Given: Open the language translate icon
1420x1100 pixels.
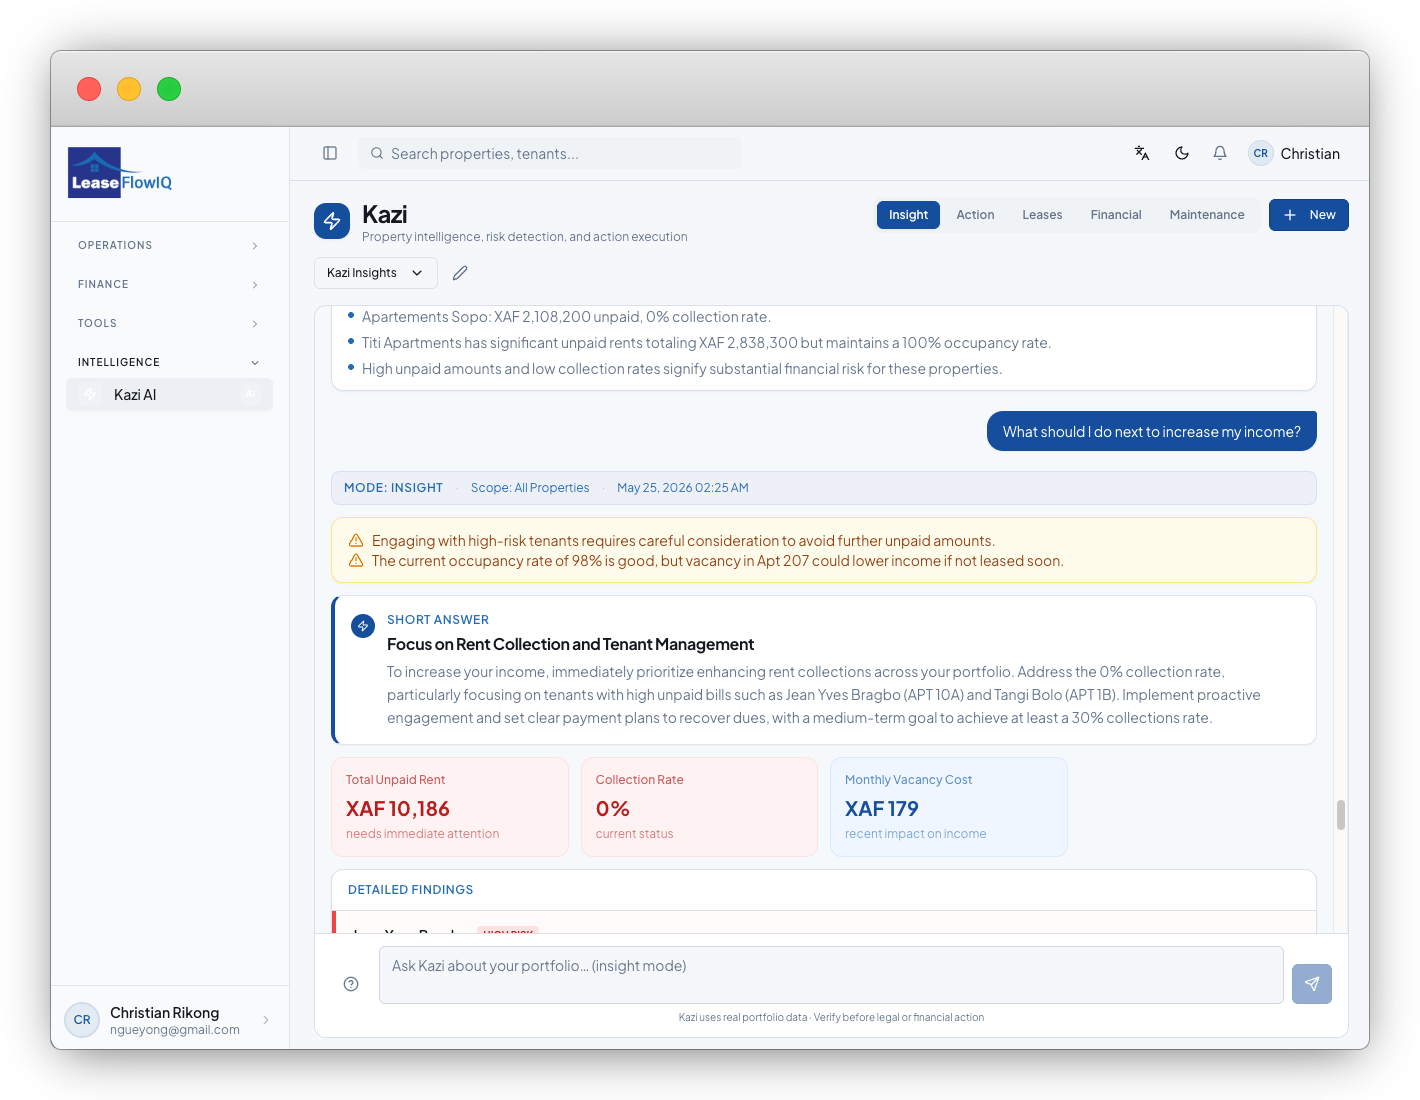Looking at the screenshot, I should click(x=1142, y=153).
